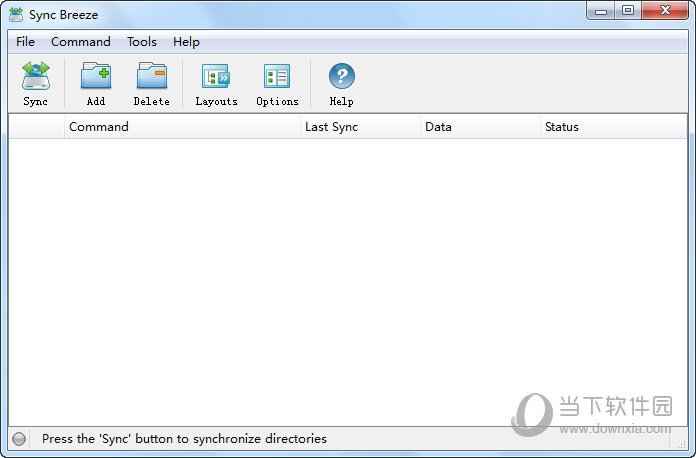Open the File menu
The height and width of the screenshot is (458, 696).
25,42
